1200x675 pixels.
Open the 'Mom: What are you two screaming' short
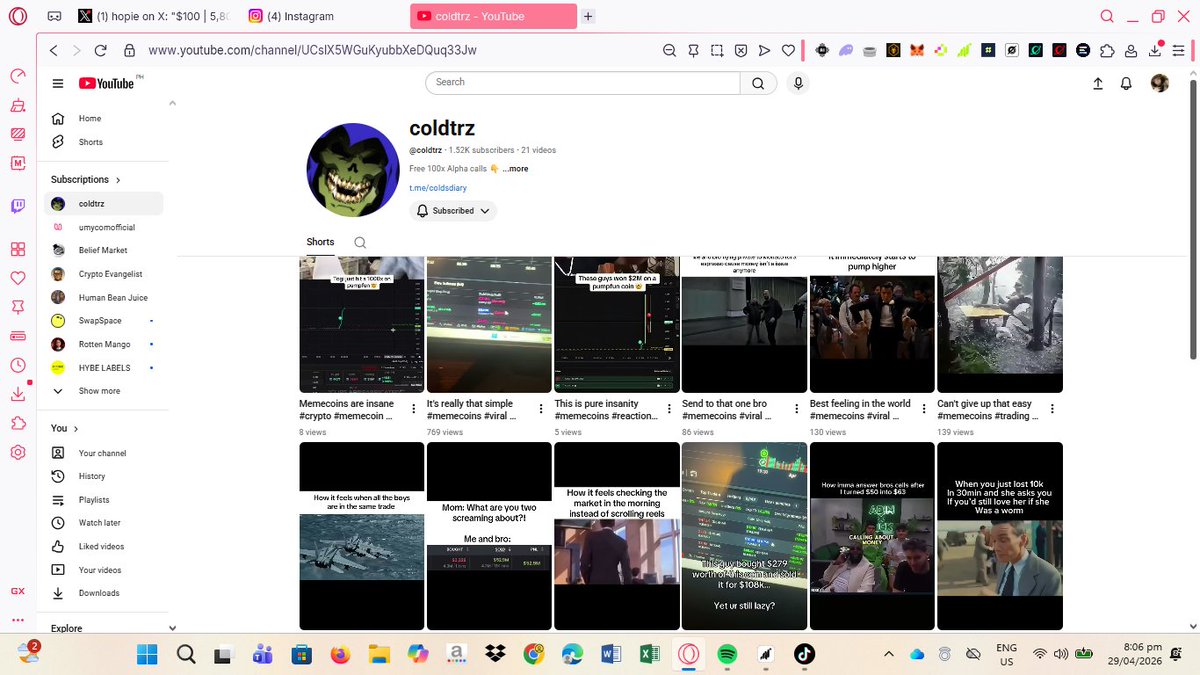tap(489, 536)
